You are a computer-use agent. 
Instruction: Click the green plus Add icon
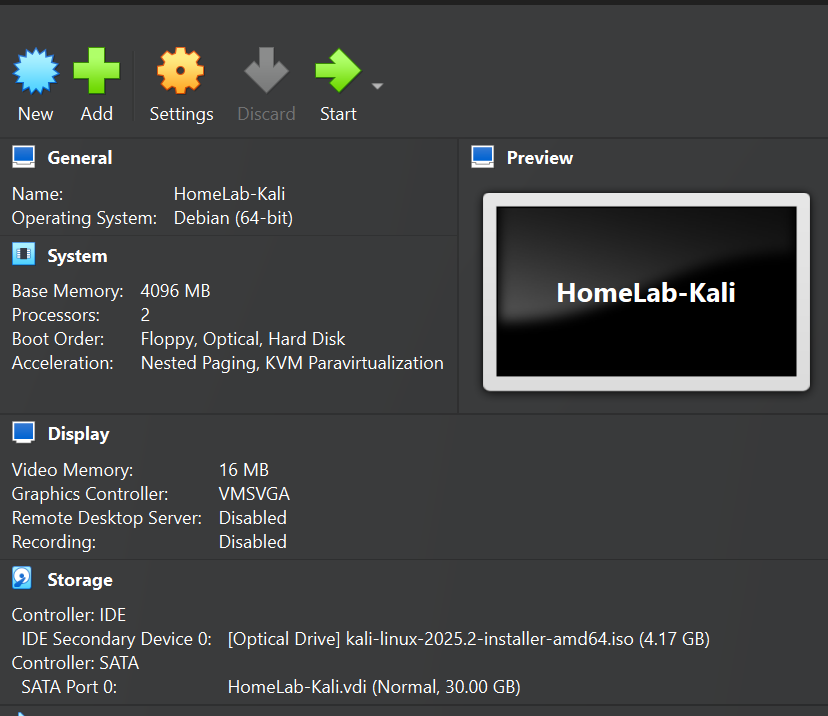pos(96,72)
